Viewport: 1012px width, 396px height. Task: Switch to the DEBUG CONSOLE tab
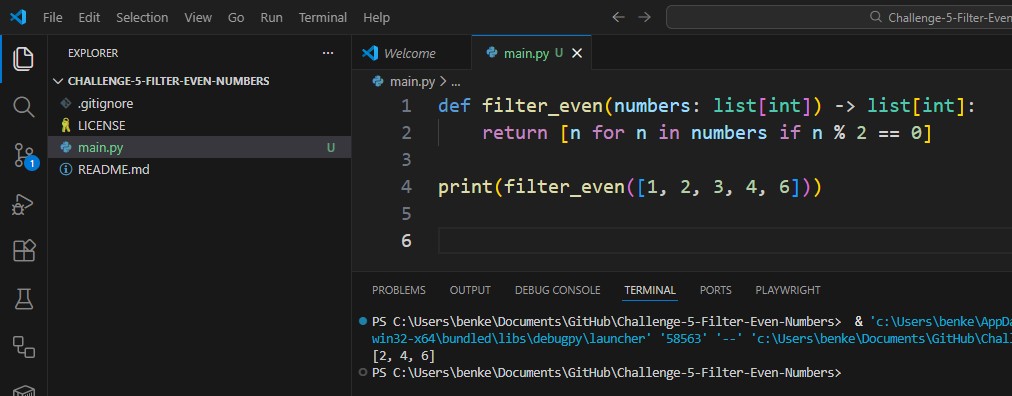tap(558, 290)
